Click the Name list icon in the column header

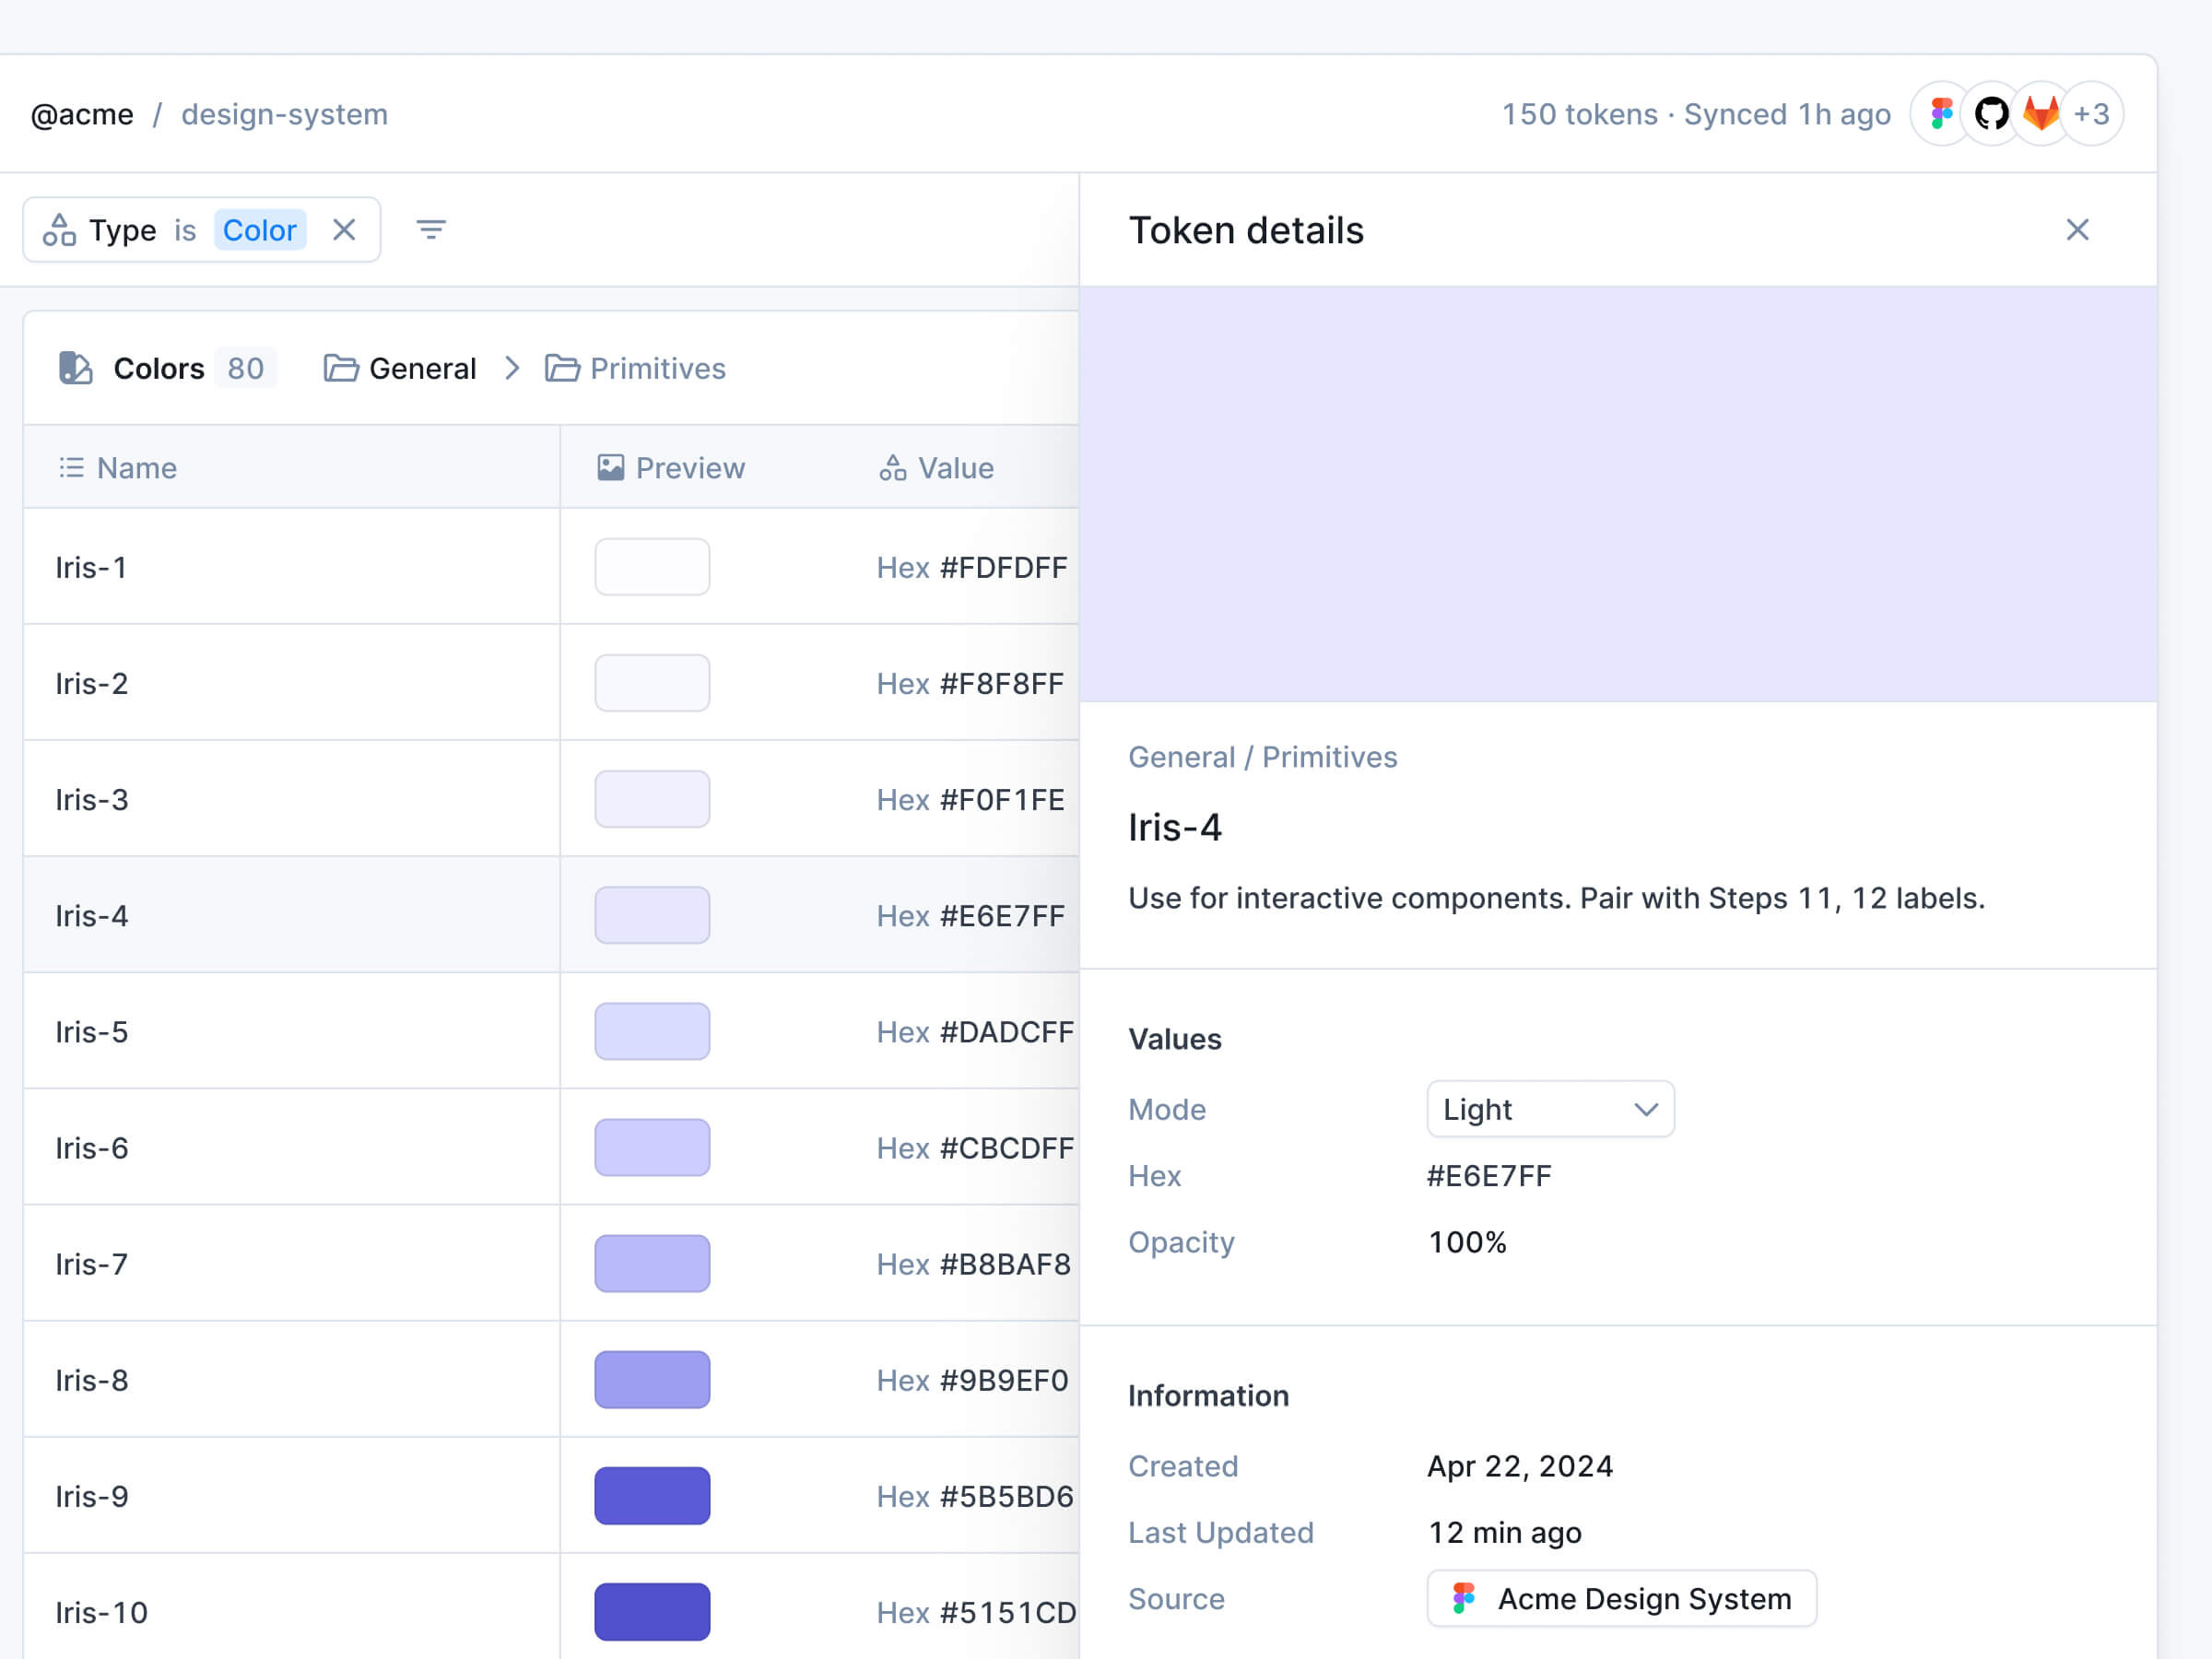click(x=71, y=467)
